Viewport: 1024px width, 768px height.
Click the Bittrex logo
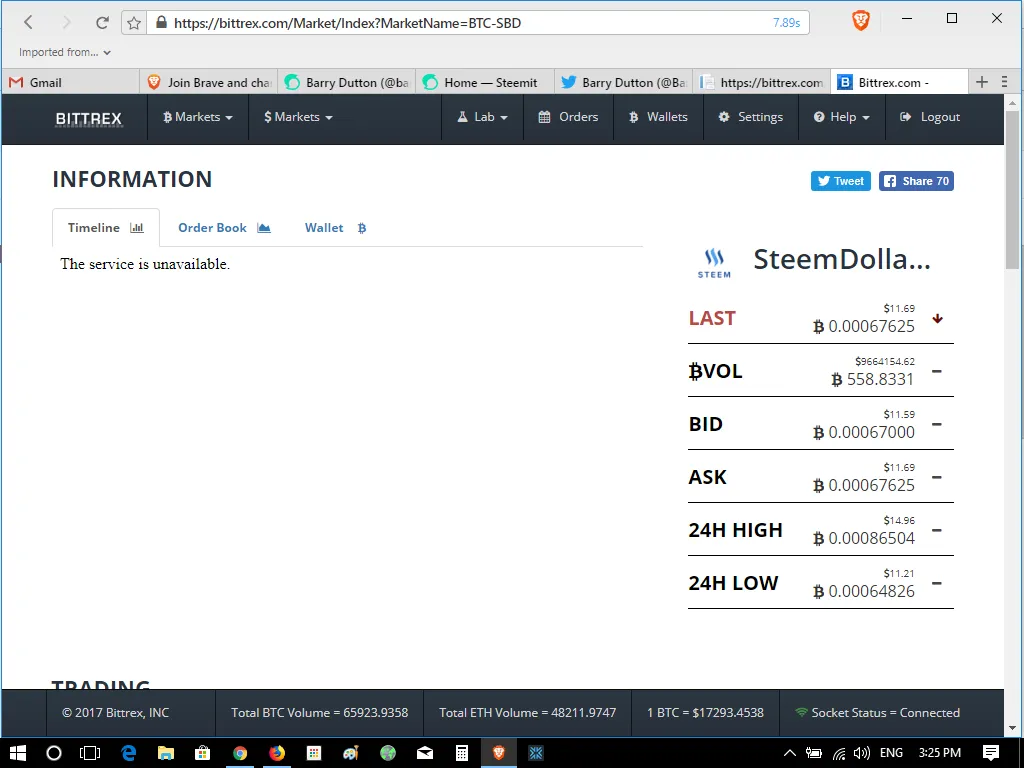[89, 118]
